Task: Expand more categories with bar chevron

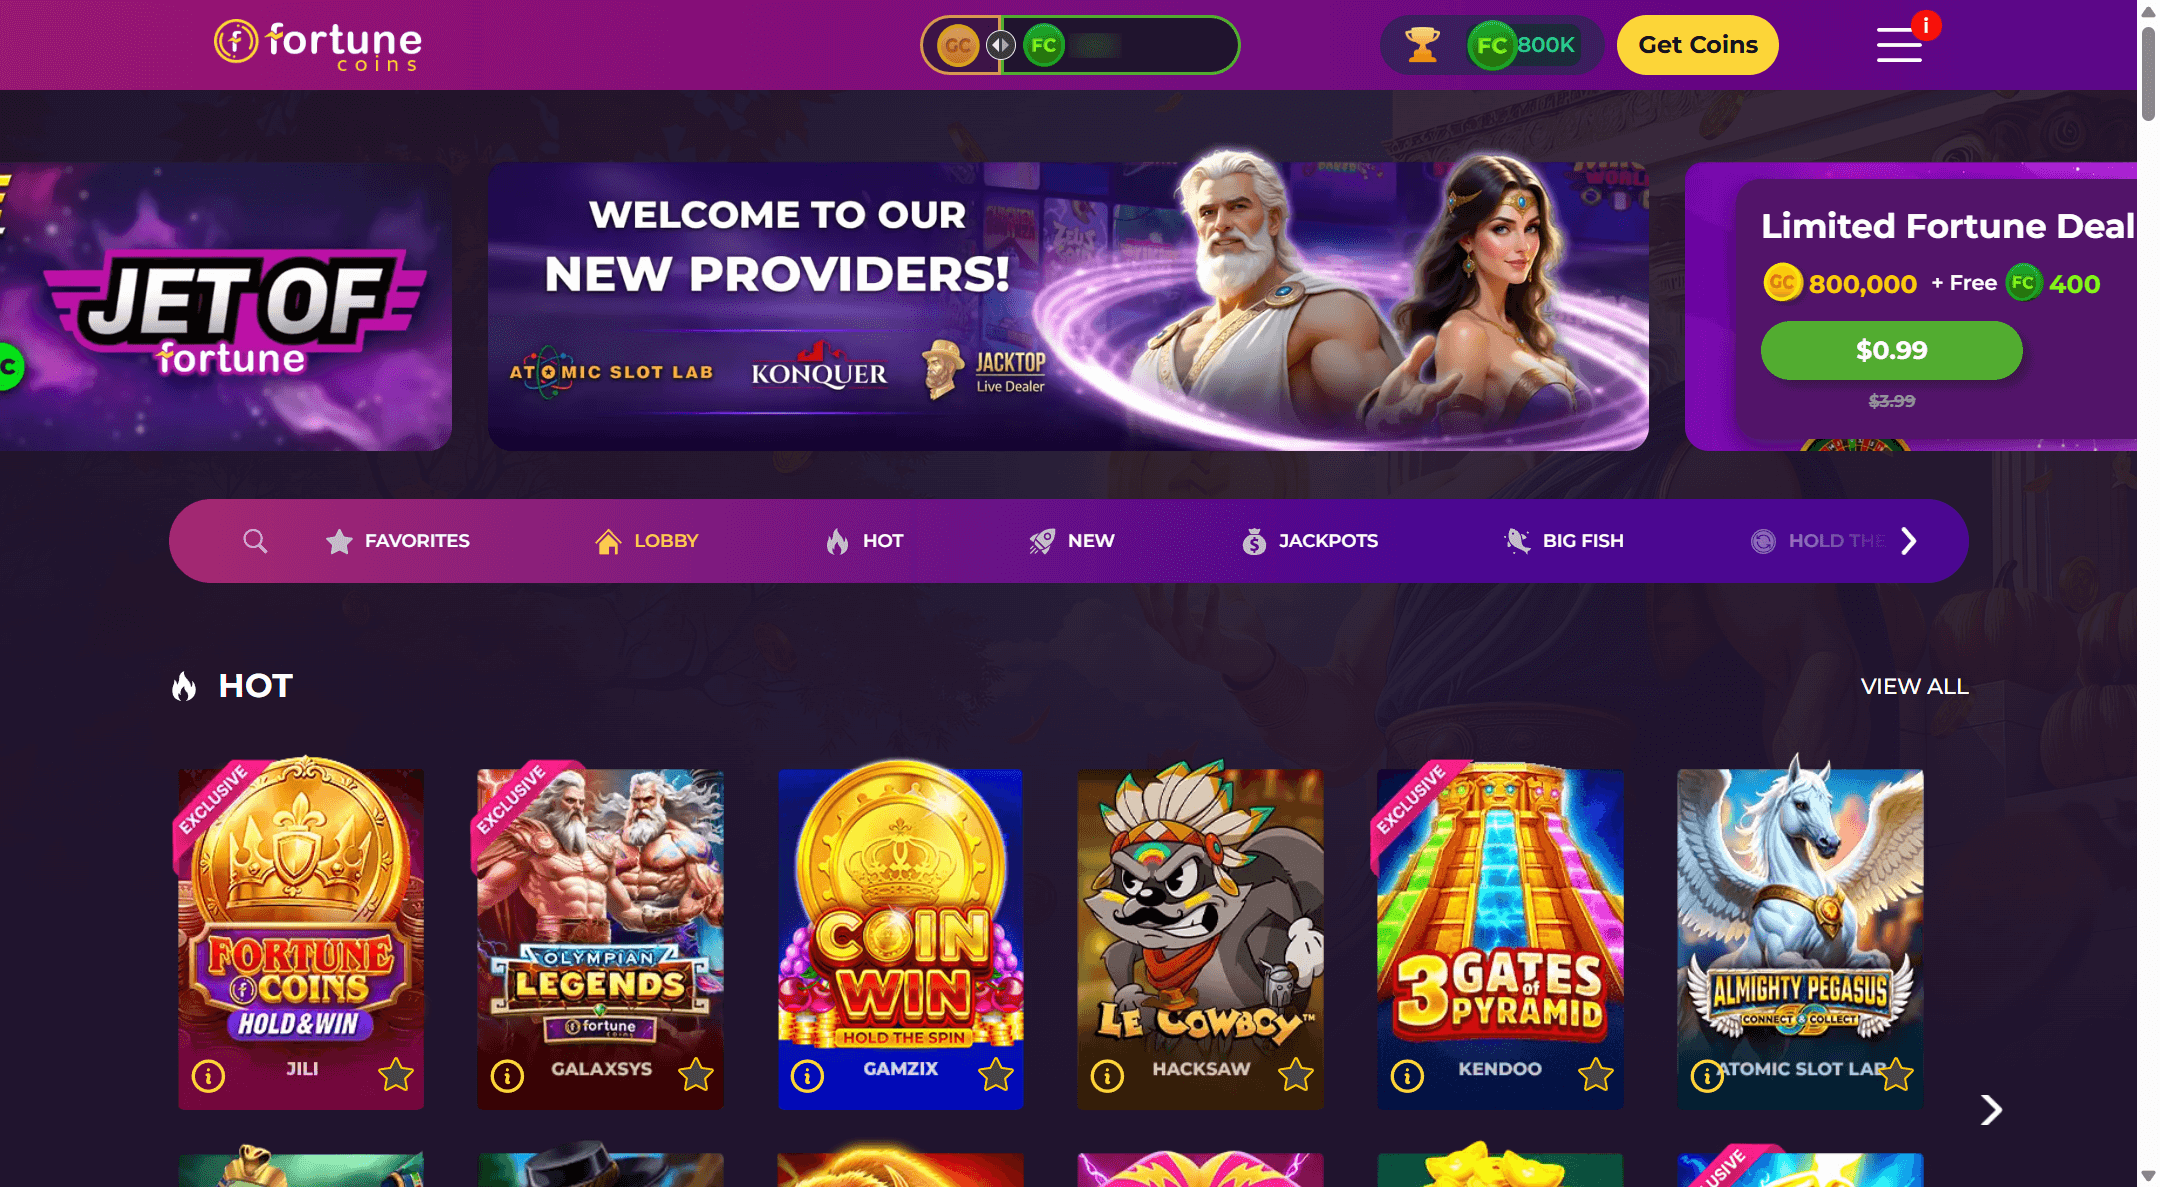Action: coord(1909,541)
